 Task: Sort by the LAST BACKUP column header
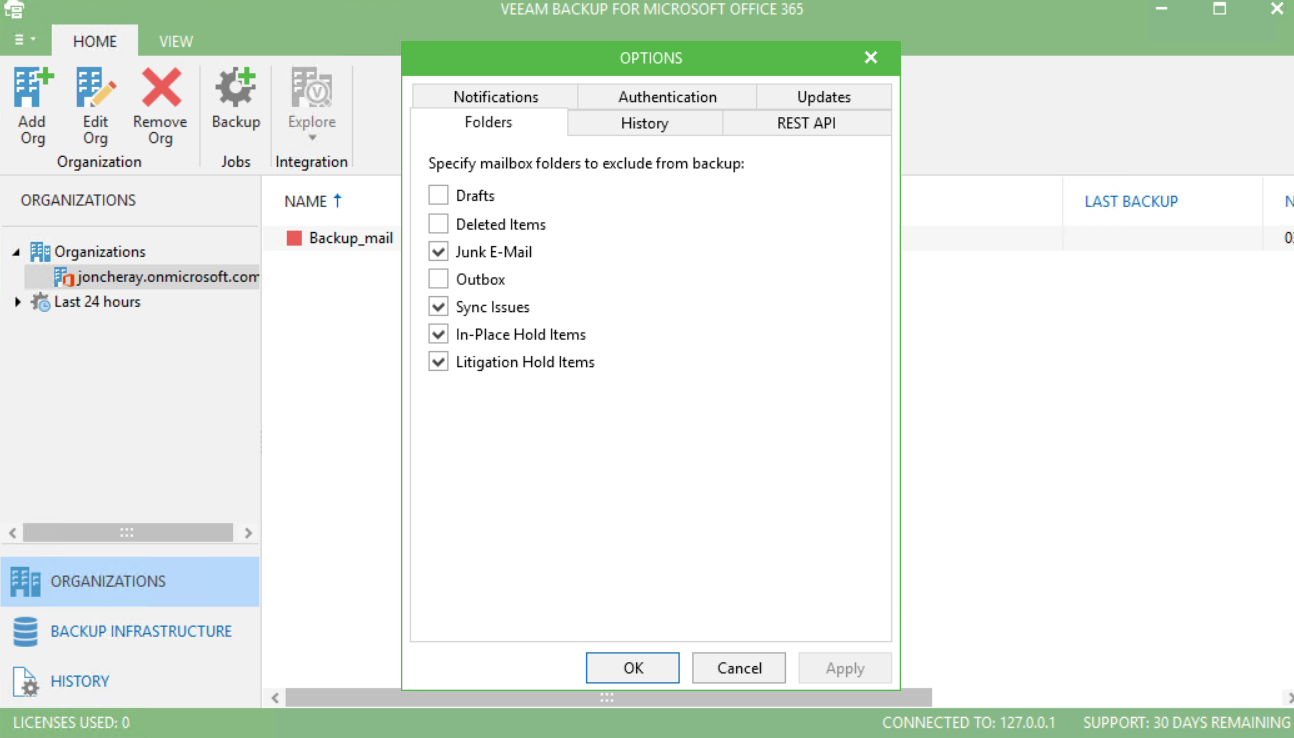click(1131, 201)
